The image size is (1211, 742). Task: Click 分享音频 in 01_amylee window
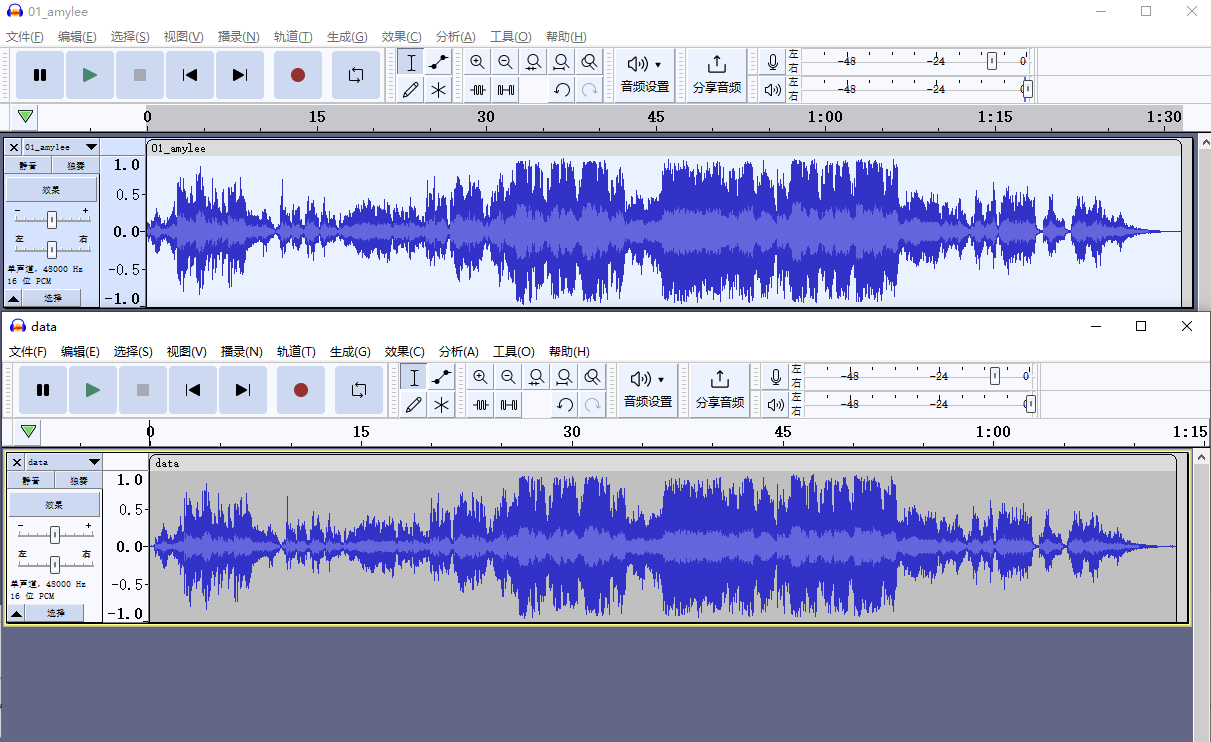(717, 75)
